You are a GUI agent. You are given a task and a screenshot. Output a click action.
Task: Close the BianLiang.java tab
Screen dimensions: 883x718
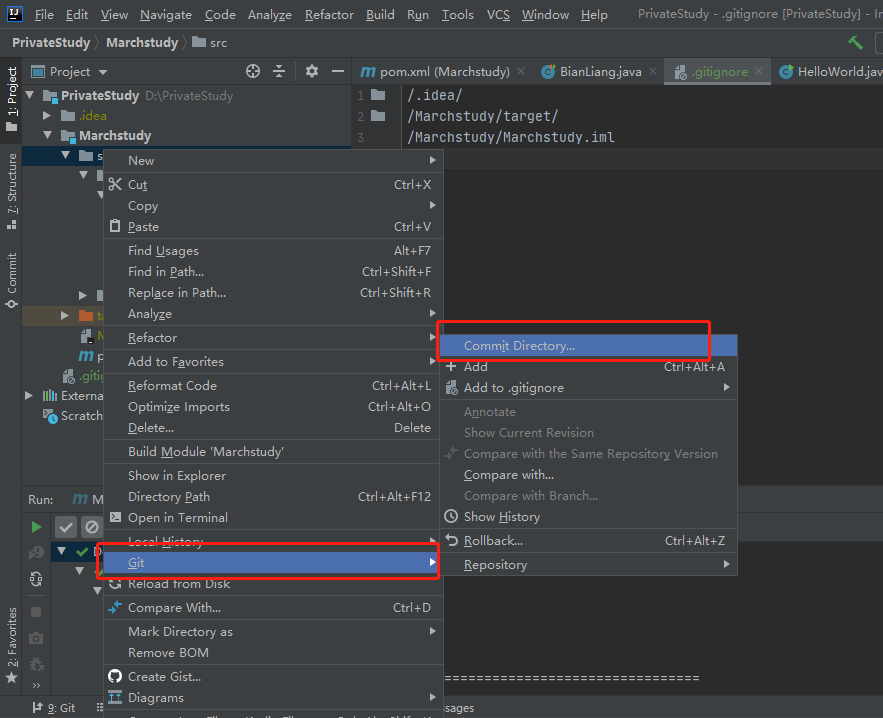tap(653, 71)
